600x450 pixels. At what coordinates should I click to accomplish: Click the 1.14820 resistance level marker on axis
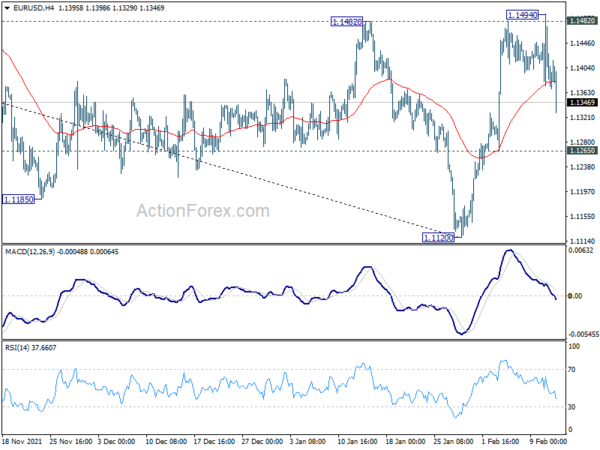(x=582, y=21)
